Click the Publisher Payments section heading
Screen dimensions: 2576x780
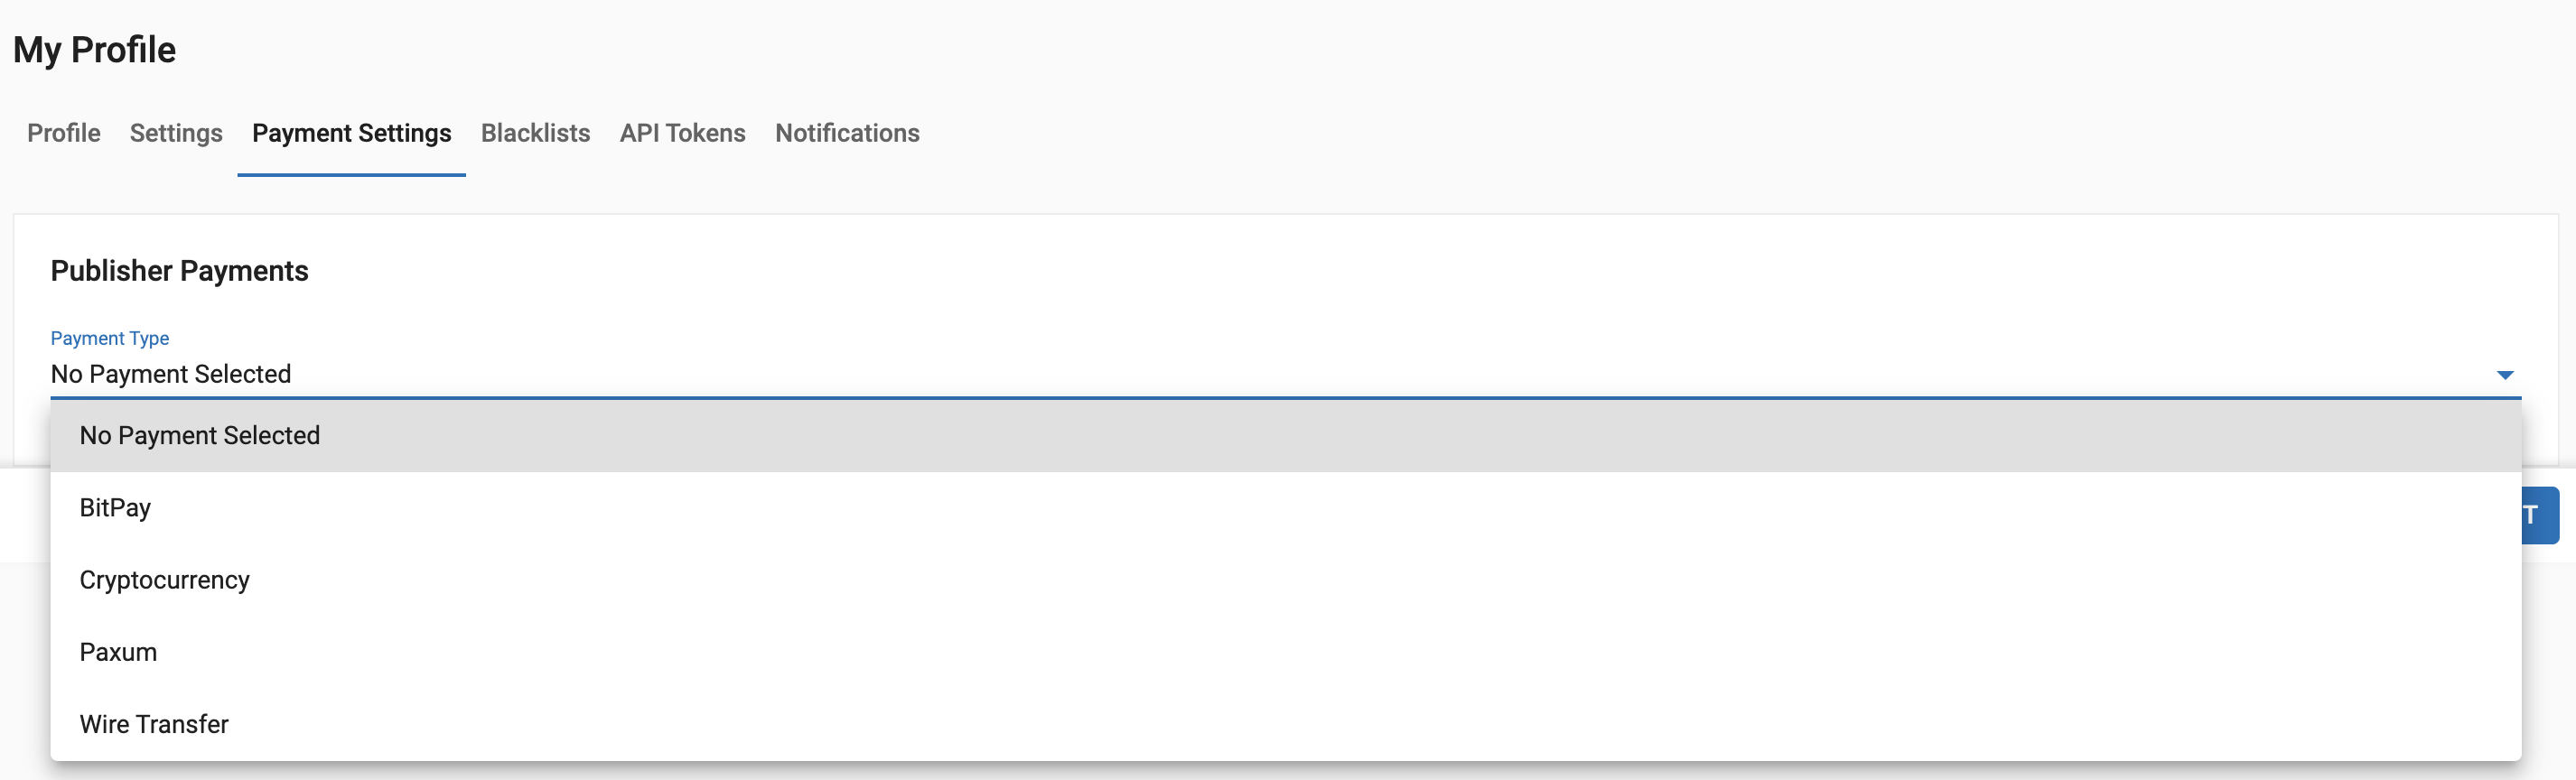[179, 271]
